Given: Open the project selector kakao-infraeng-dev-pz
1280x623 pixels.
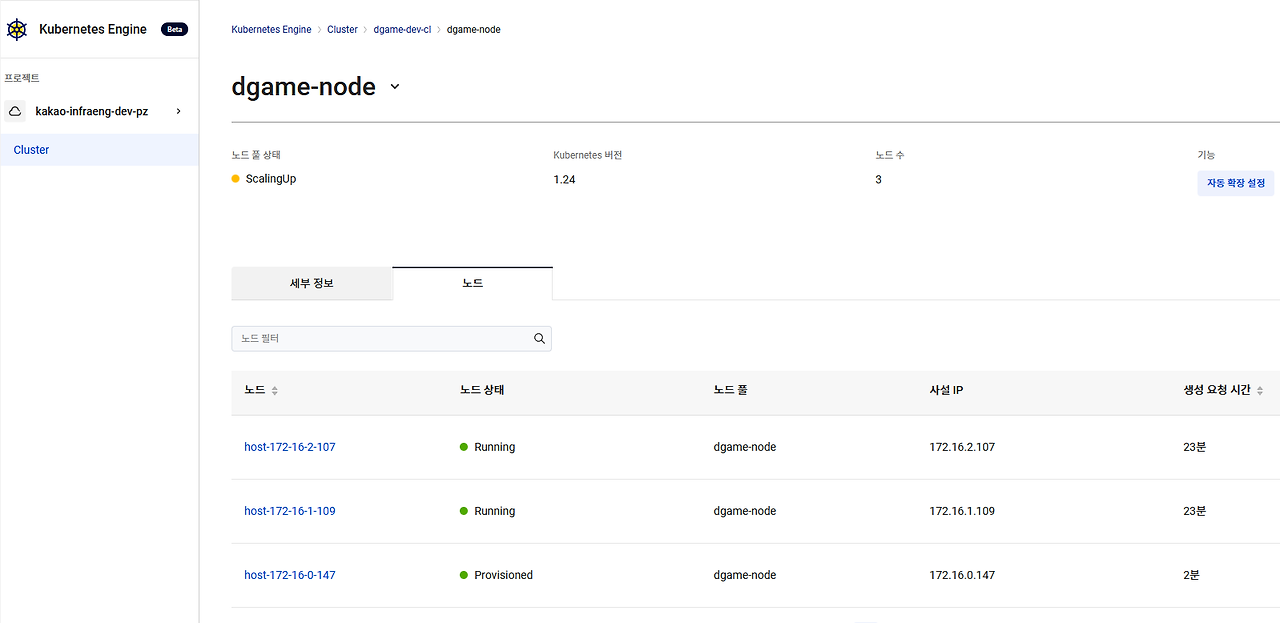Looking at the screenshot, I should click(x=99, y=112).
